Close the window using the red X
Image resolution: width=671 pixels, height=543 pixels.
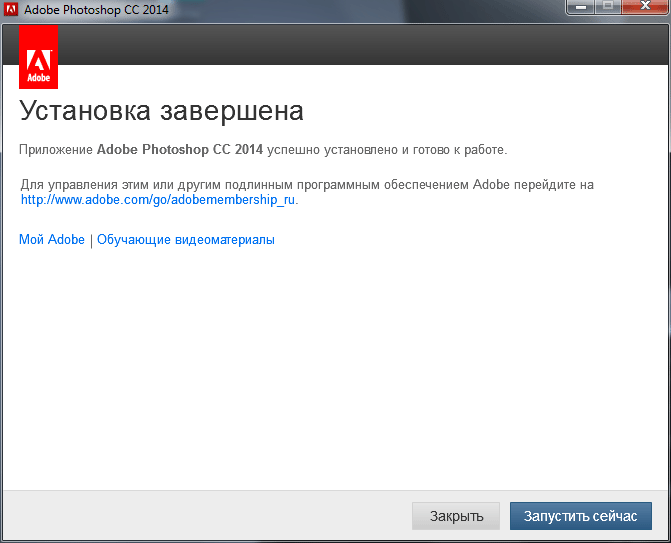(x=645, y=9)
